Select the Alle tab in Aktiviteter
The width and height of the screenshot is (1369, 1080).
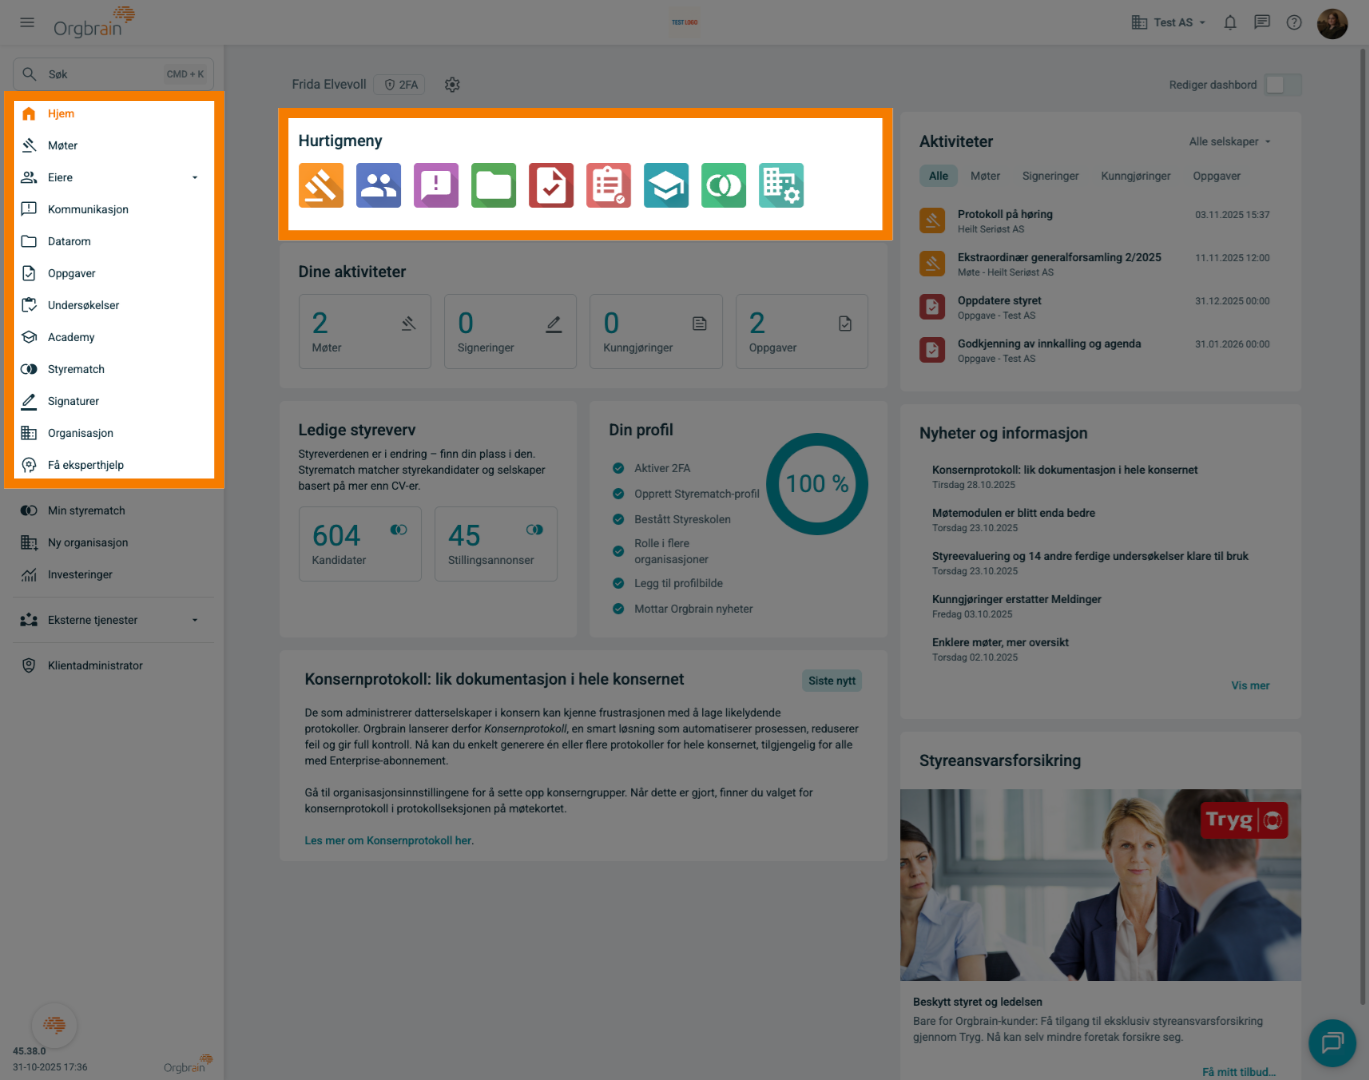tap(938, 176)
